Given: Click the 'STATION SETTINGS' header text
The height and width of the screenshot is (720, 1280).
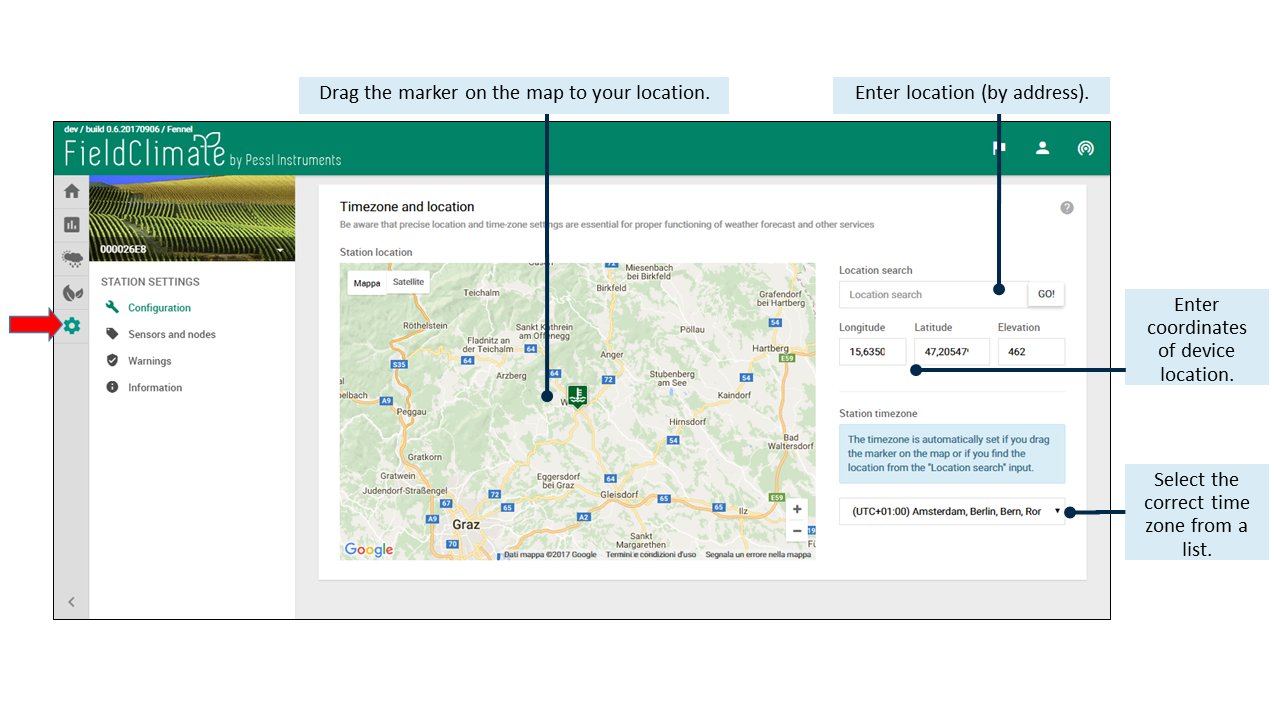Looking at the screenshot, I should [150, 282].
